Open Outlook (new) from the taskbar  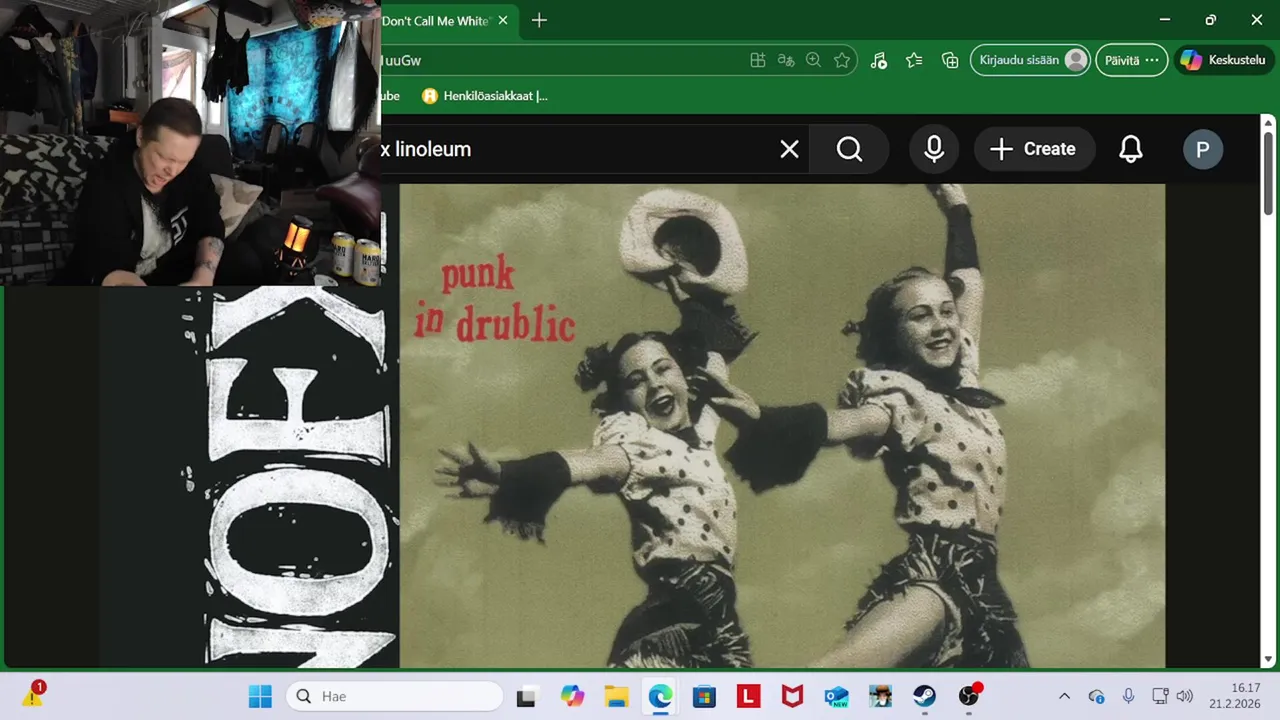point(836,696)
